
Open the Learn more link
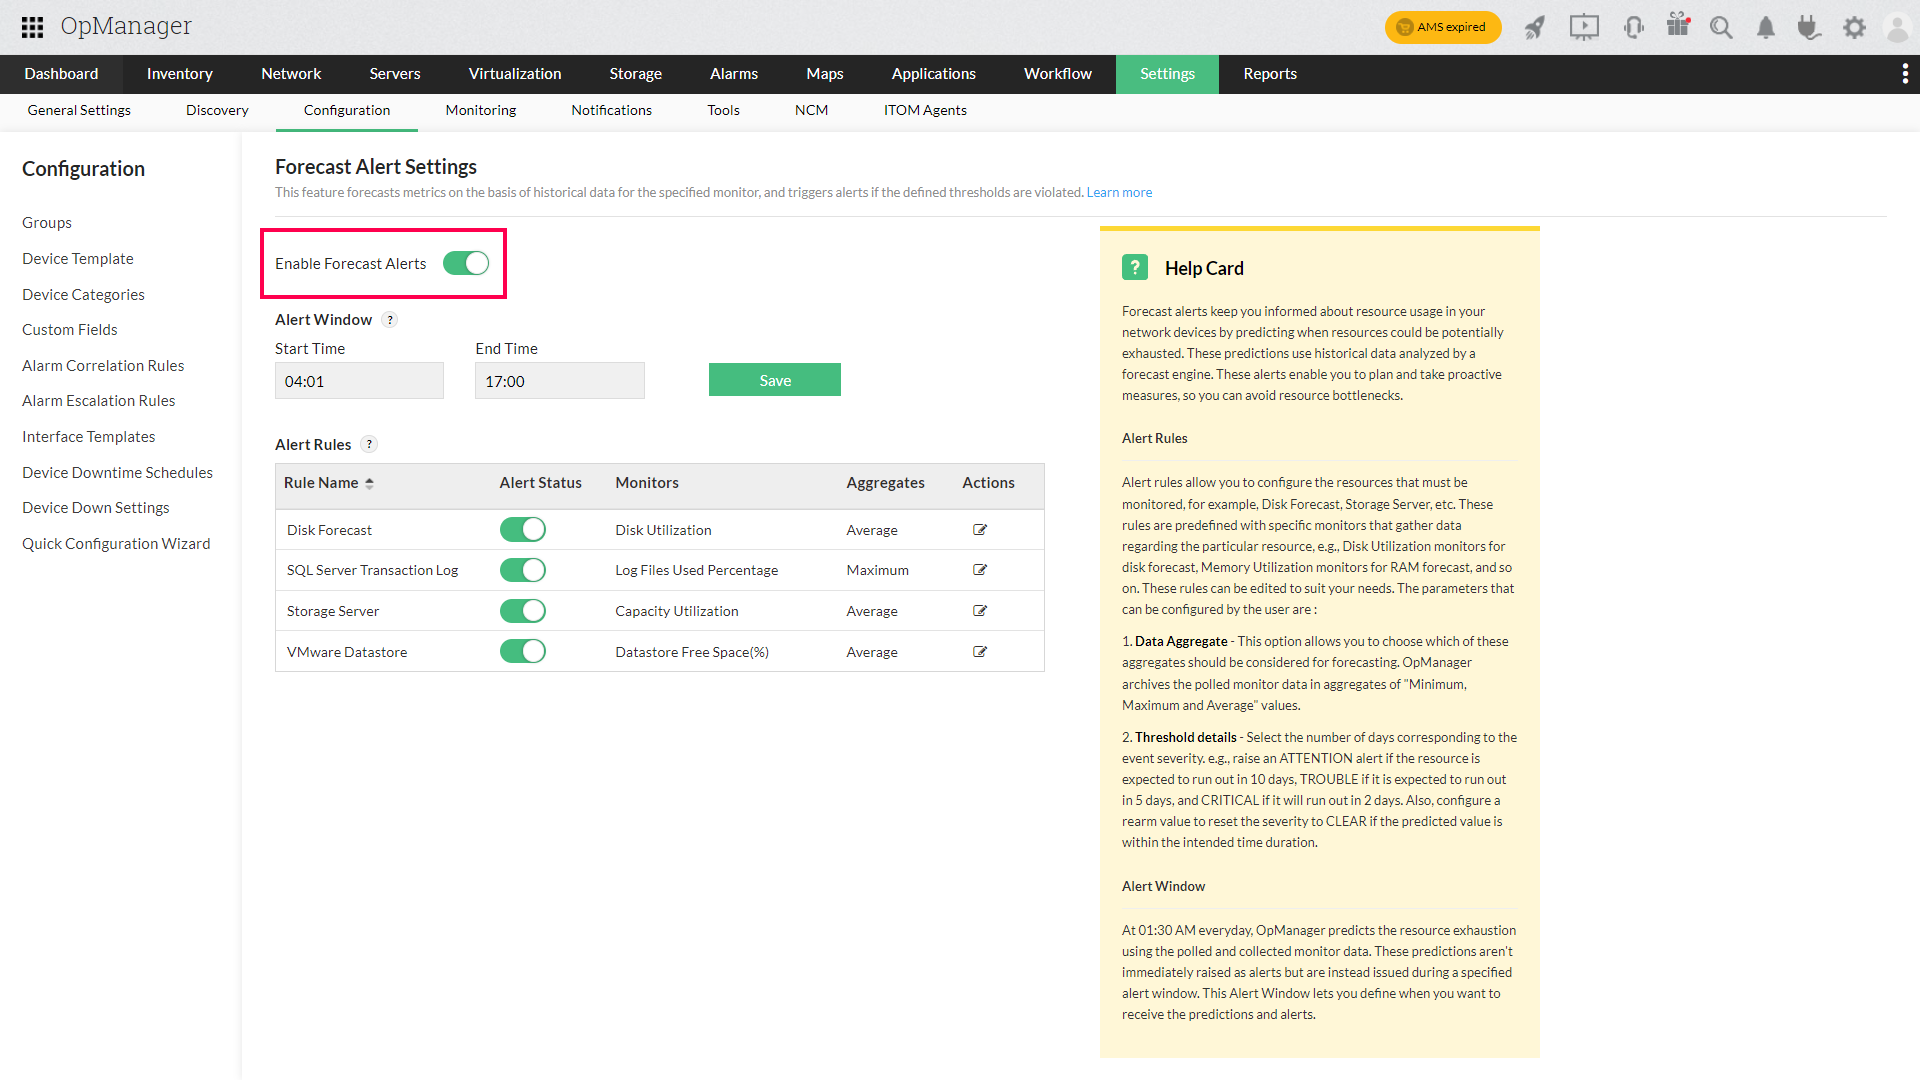(1119, 192)
